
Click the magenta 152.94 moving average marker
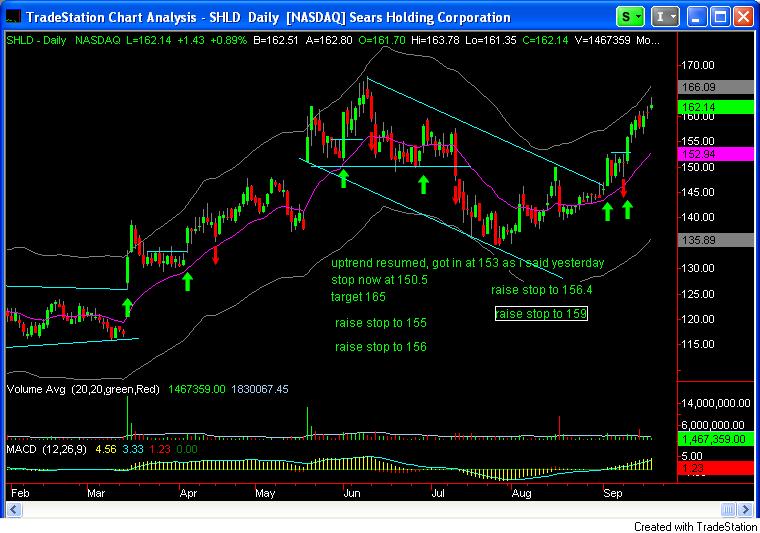point(715,154)
